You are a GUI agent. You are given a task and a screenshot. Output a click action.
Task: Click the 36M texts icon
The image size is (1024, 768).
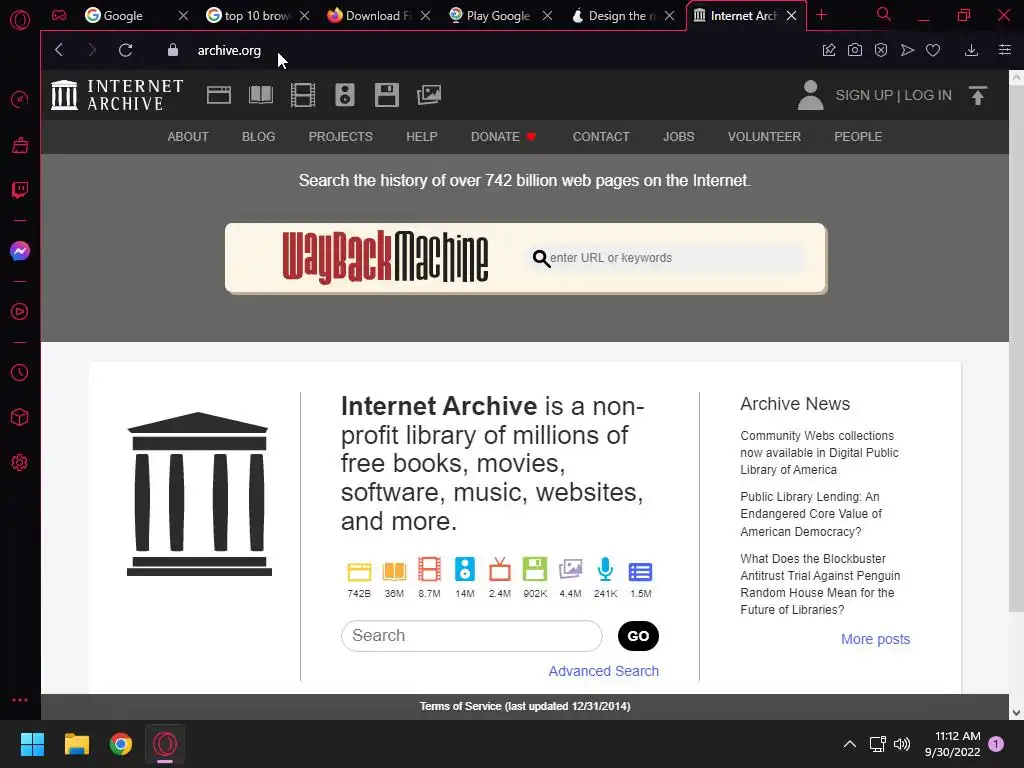pos(394,571)
